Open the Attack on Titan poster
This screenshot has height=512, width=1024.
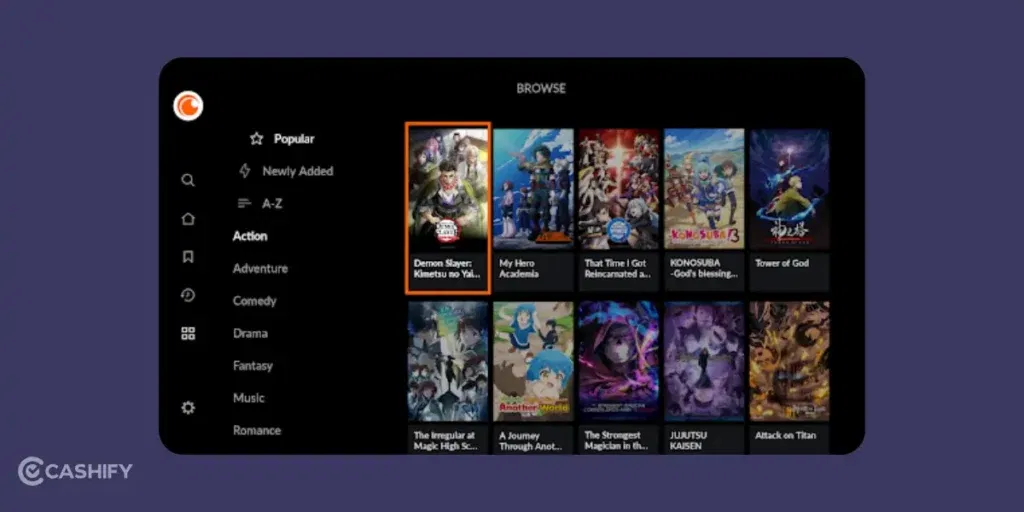tap(790, 361)
